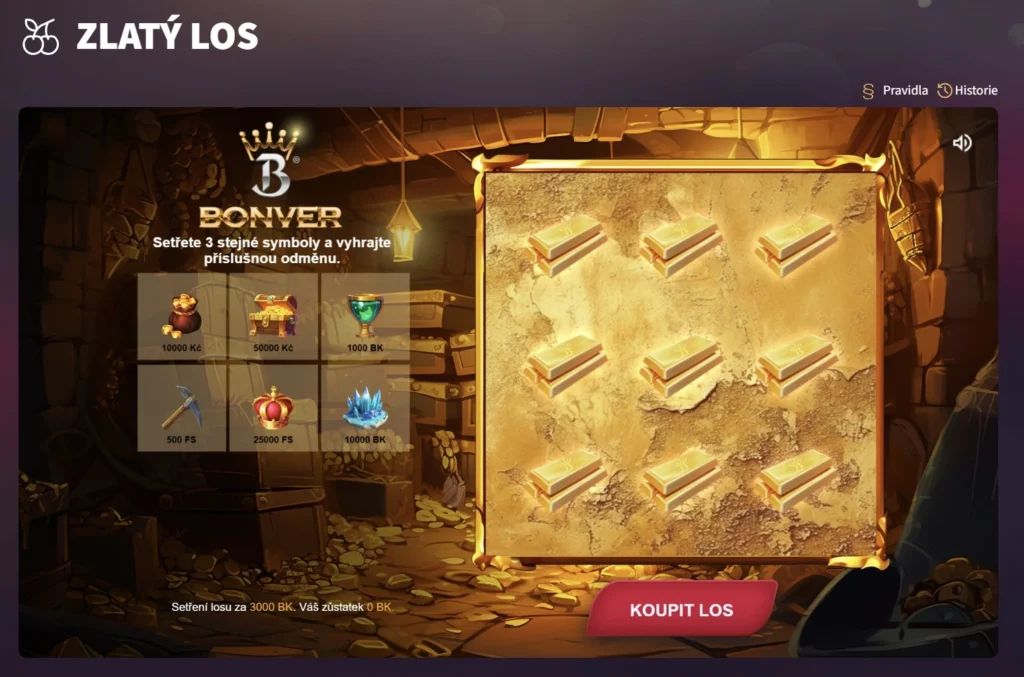
Task: Open the Pravidla rules link
Action: (x=895, y=91)
